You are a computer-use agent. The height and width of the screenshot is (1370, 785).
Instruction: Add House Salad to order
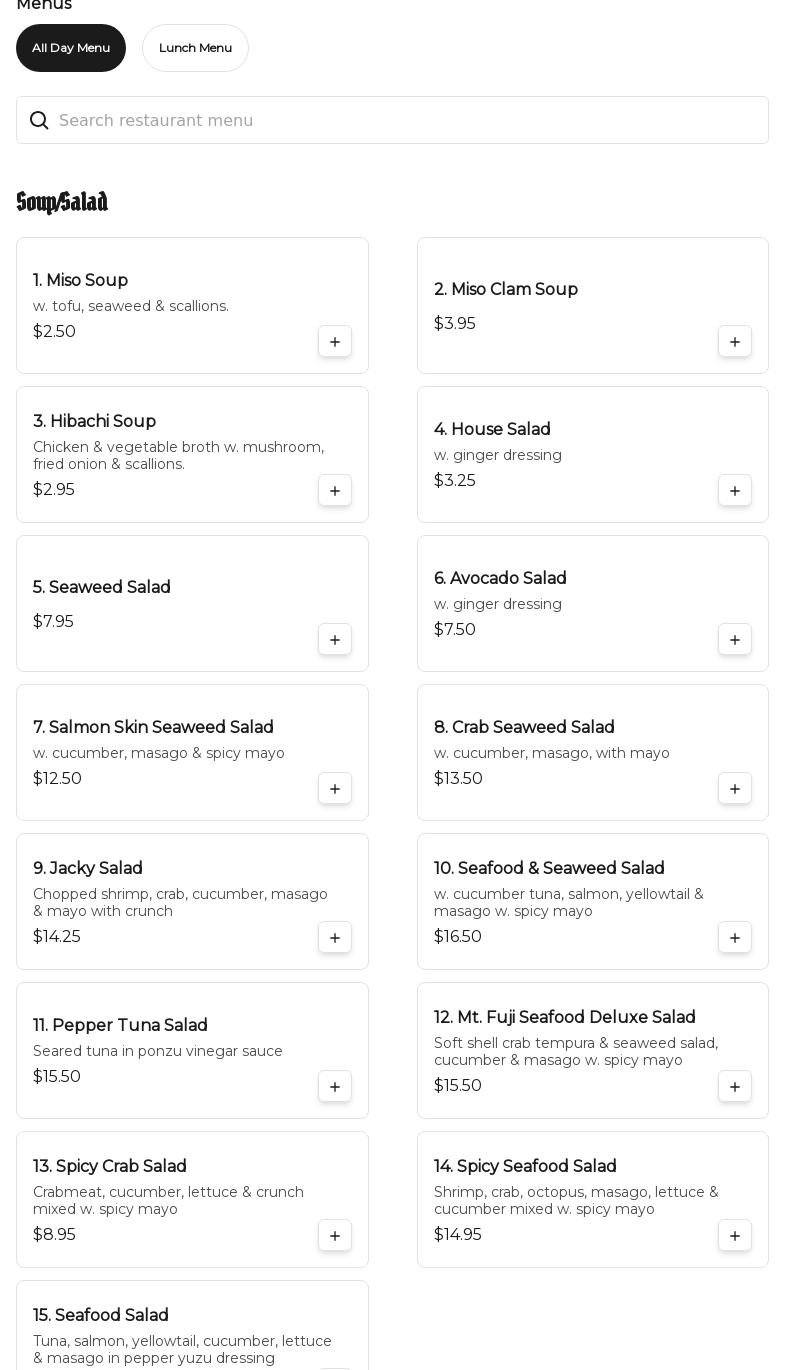pyautogui.click(x=735, y=491)
